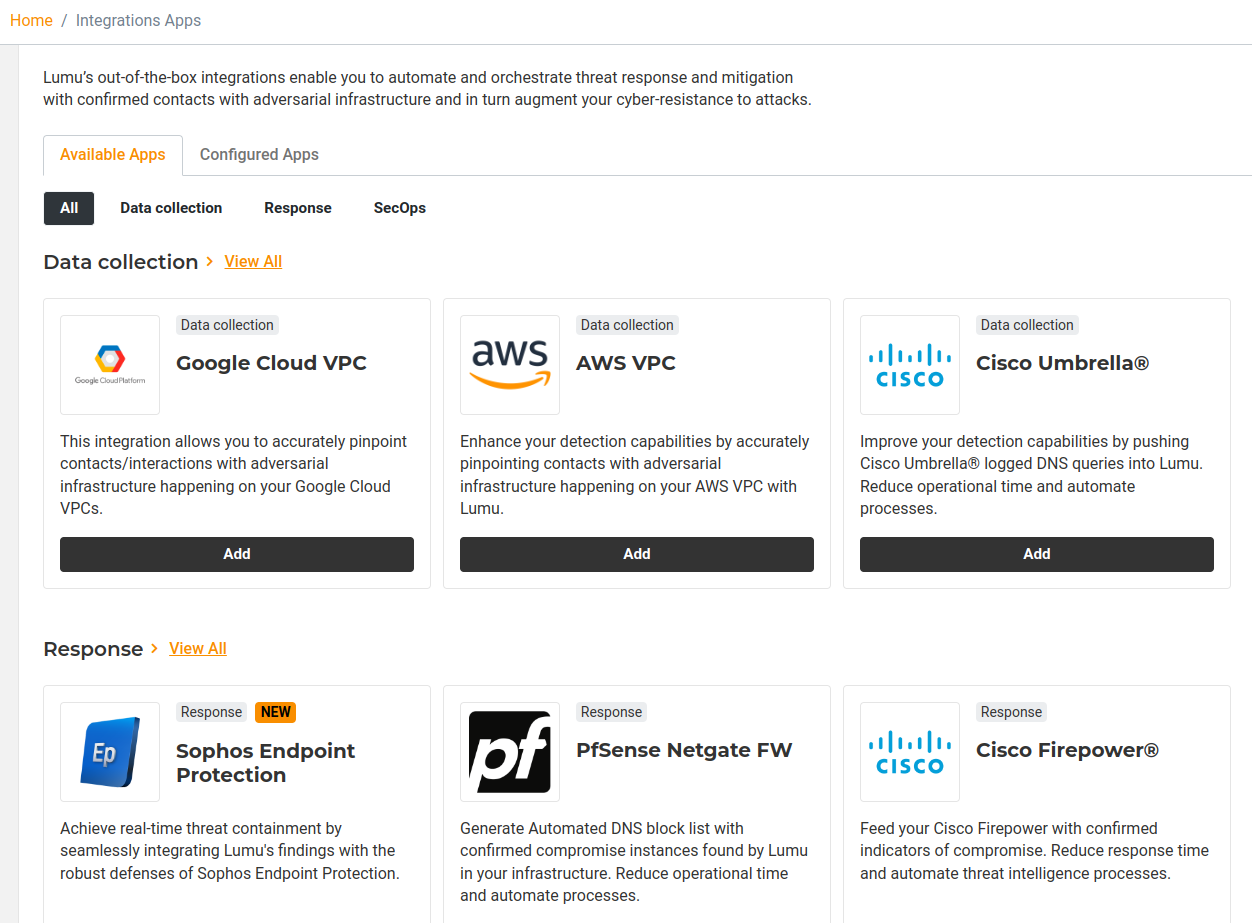Screen dimensions: 1252x923
Task: Click the NEW badge on Sophos card
Action: (276, 712)
